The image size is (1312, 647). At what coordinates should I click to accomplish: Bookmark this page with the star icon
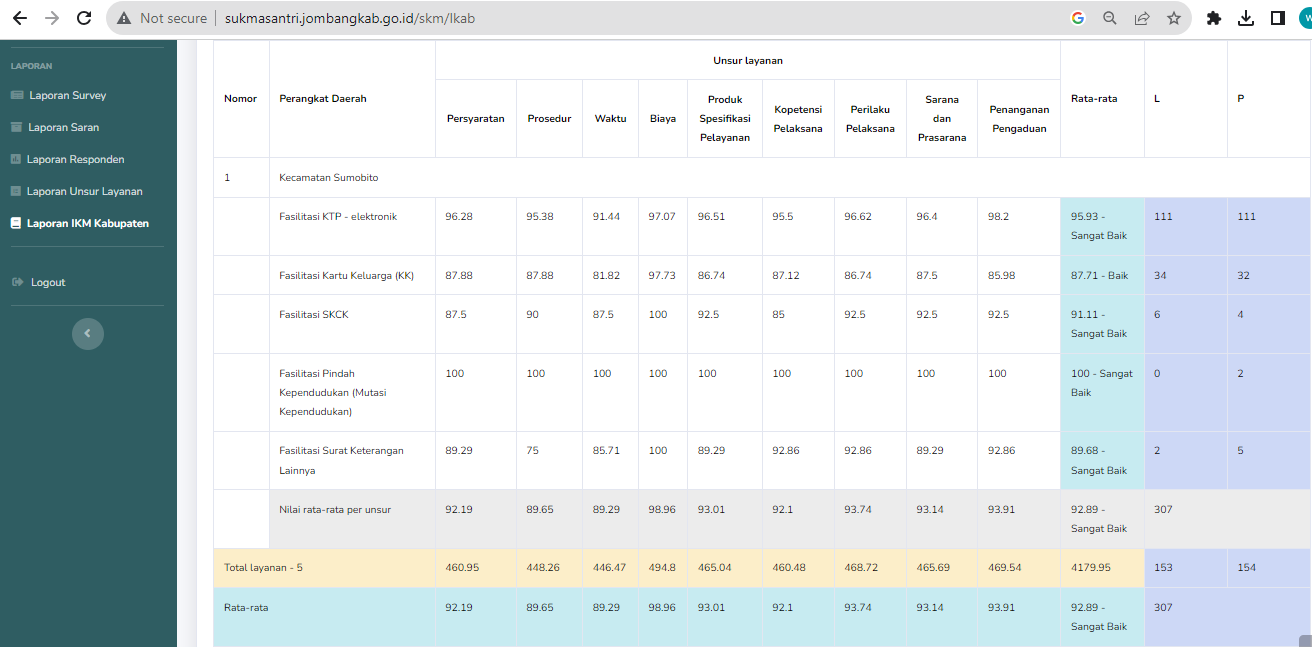click(1173, 18)
